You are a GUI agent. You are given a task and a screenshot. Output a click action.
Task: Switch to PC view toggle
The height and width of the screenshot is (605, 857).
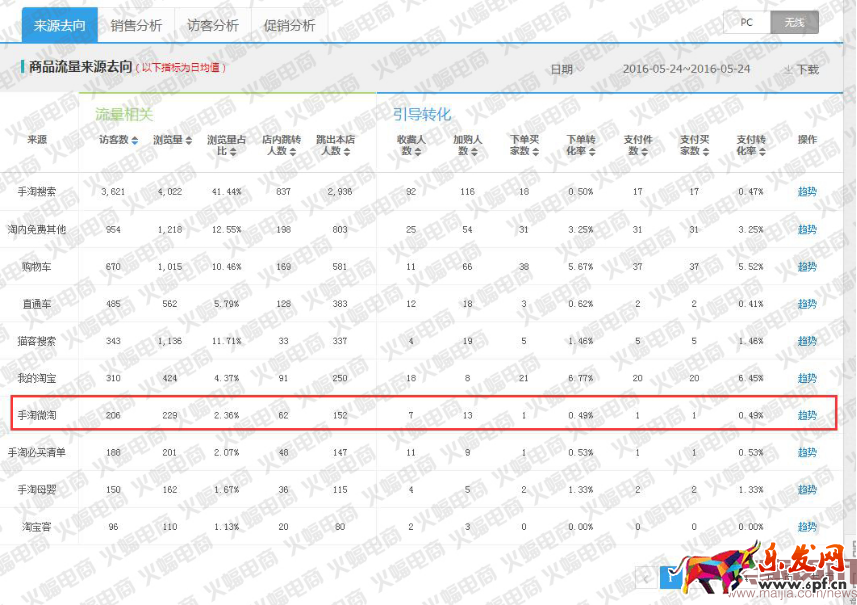[x=747, y=22]
